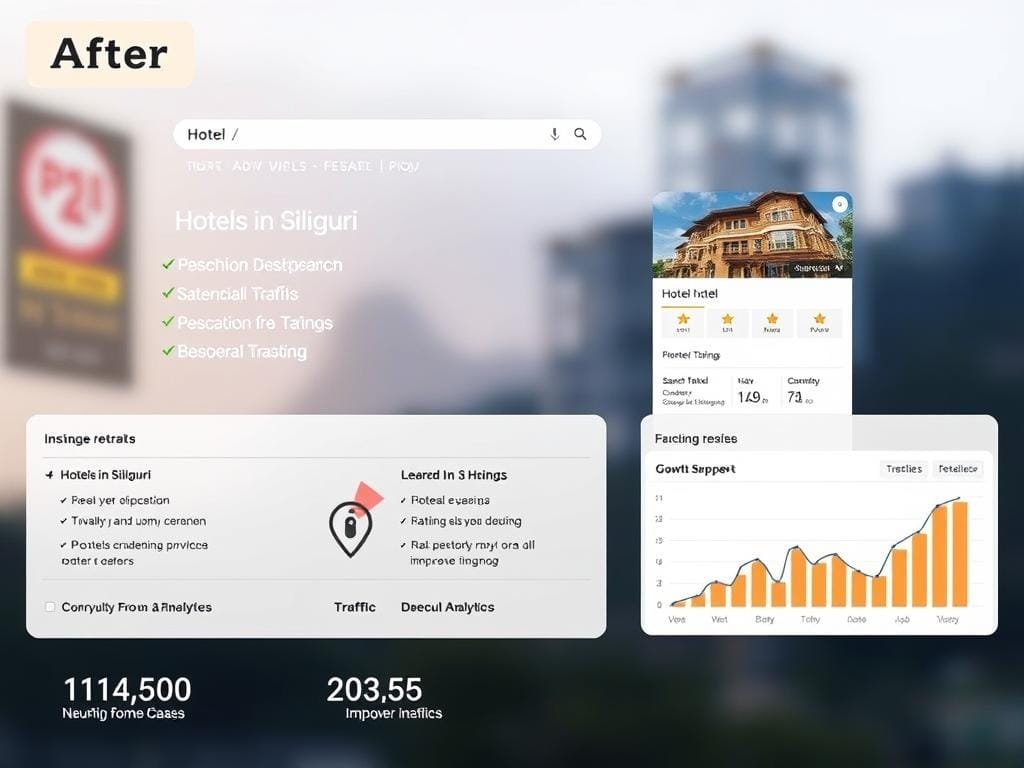Select the first star rating icon on hotel card
This screenshot has height=768, width=1024.
pyautogui.click(x=683, y=319)
